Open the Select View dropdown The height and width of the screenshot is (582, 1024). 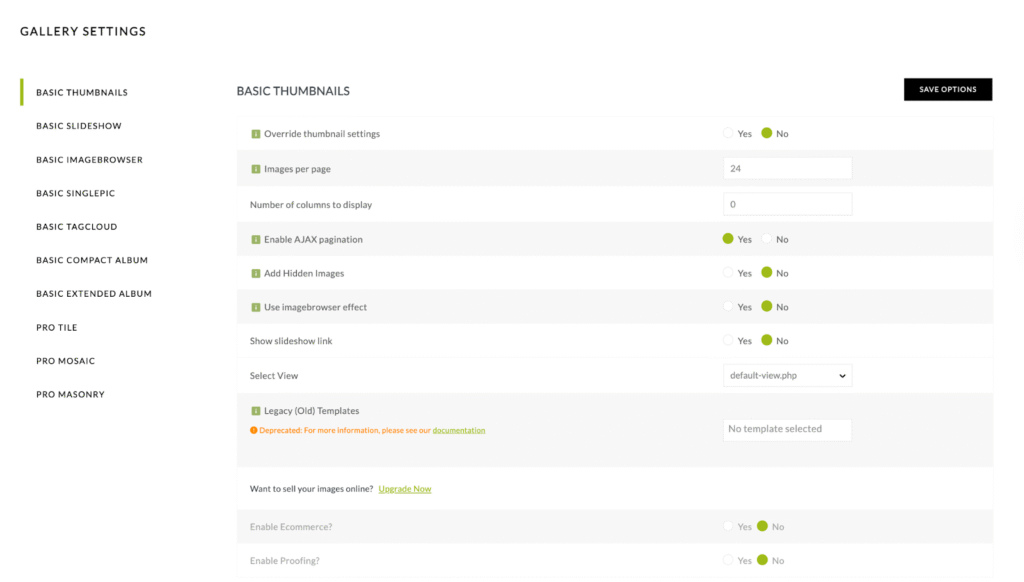pyautogui.click(x=787, y=376)
